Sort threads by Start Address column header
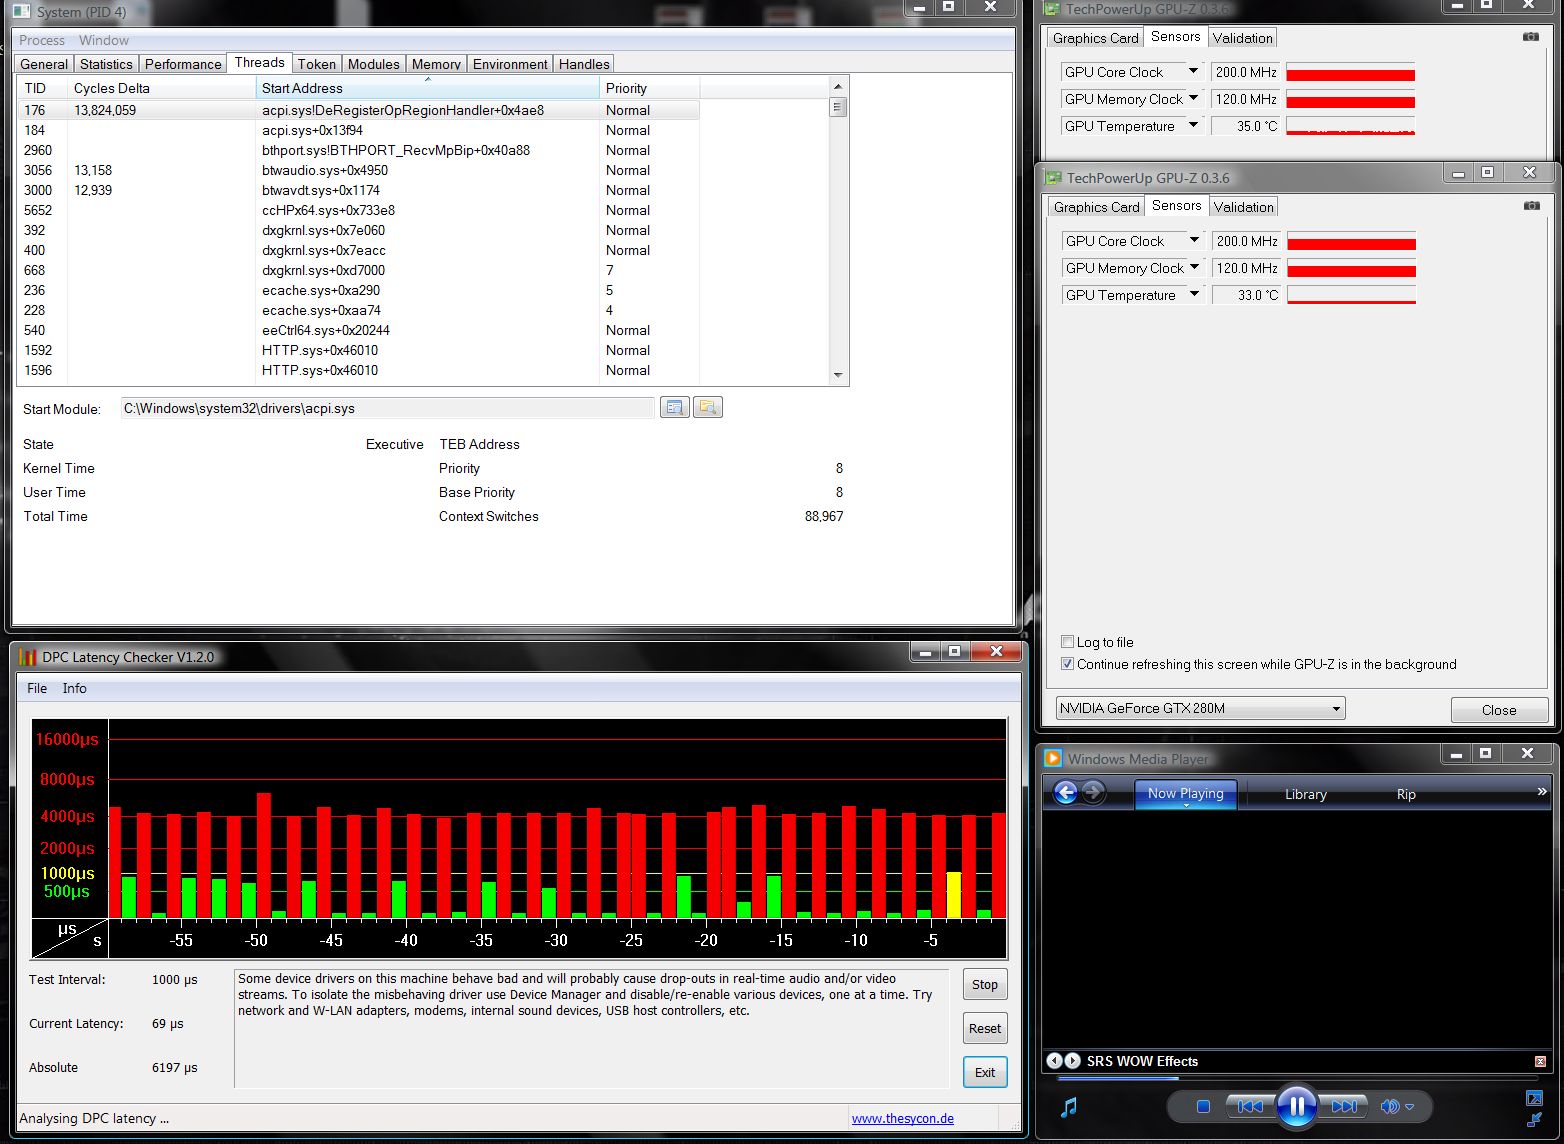1564x1144 pixels. (x=427, y=88)
